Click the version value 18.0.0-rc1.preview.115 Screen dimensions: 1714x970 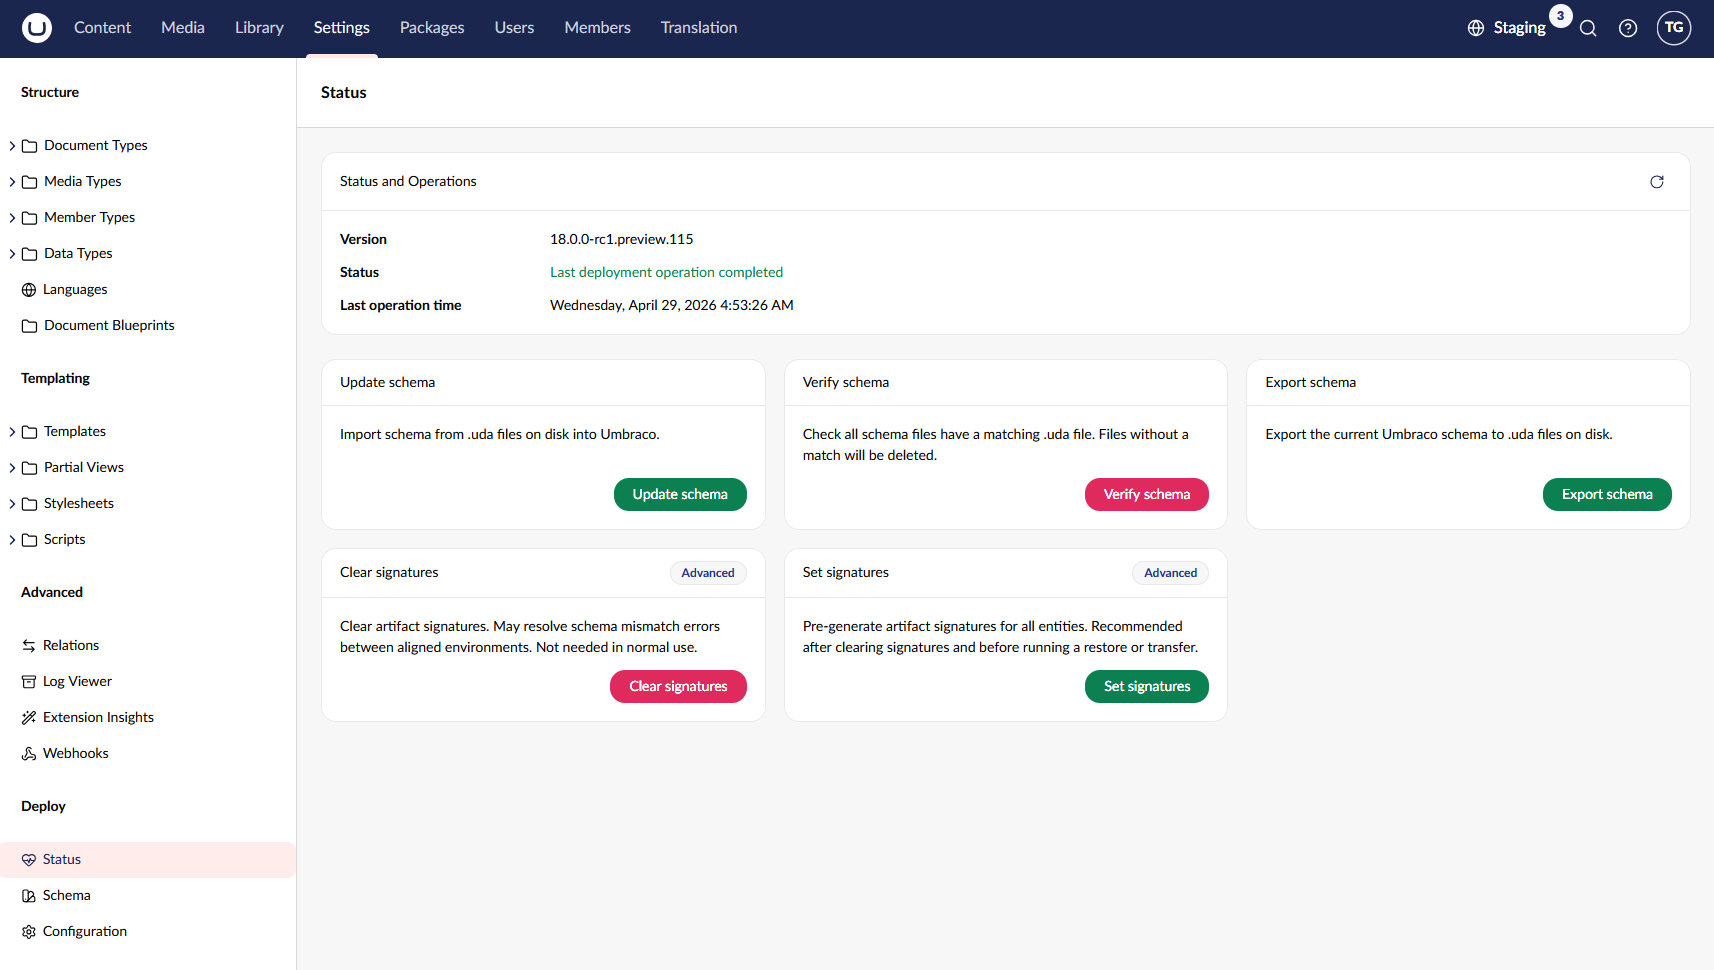(621, 239)
